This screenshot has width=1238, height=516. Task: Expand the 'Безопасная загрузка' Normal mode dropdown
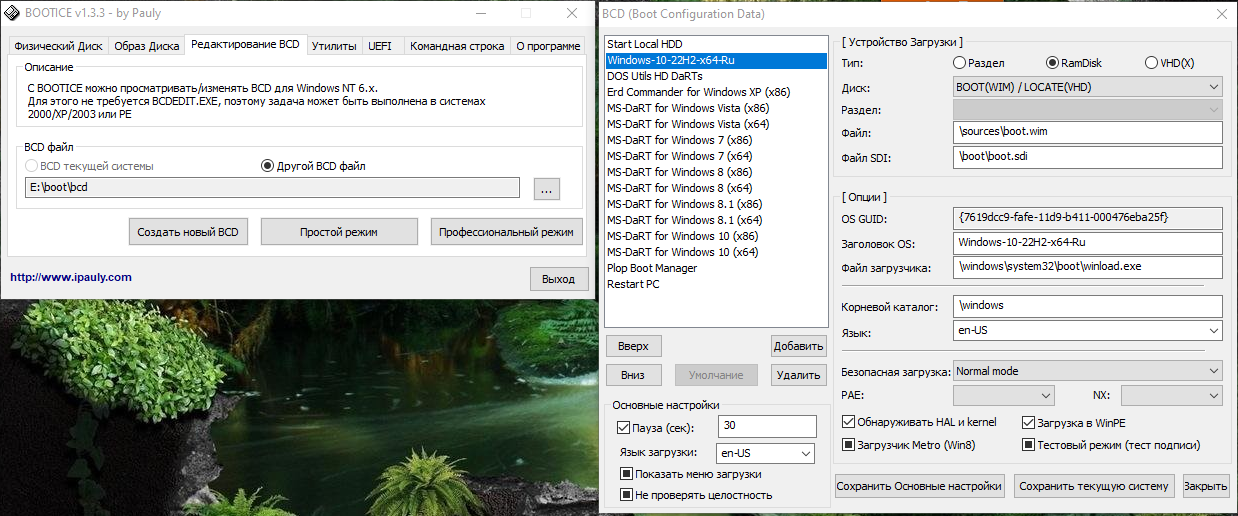click(1087, 371)
